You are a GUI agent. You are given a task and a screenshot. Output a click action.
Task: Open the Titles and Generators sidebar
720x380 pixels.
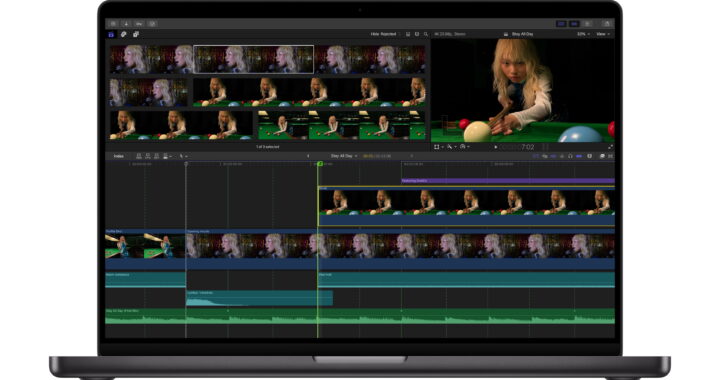click(x=136, y=34)
